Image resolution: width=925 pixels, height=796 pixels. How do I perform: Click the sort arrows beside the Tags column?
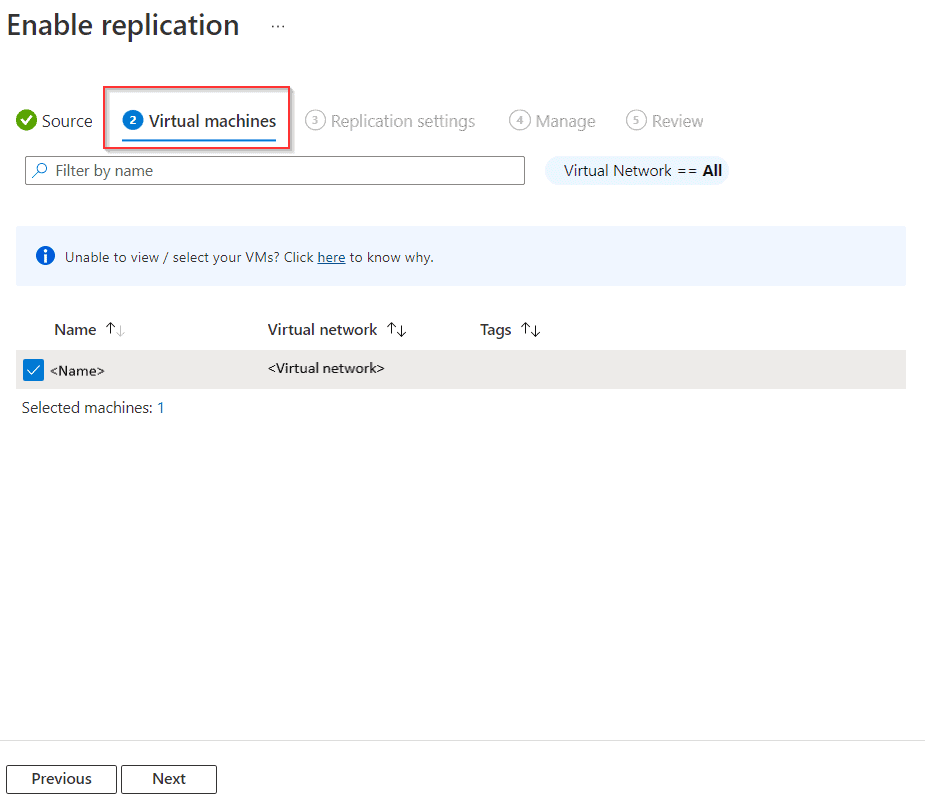530,329
